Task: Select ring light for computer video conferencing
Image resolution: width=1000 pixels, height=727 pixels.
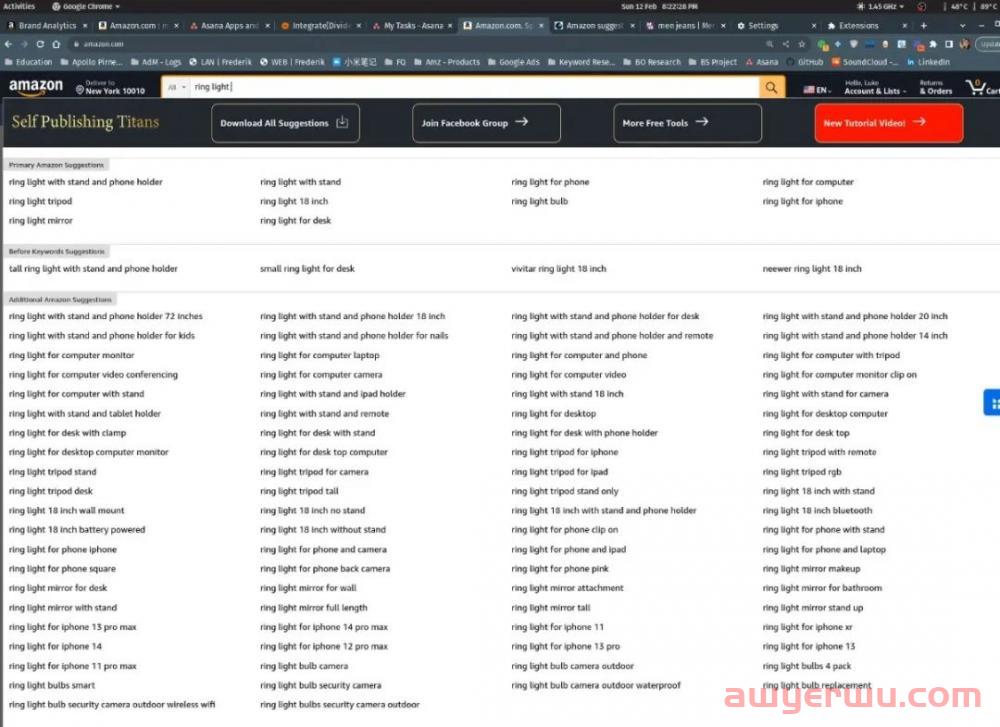Action: 93,375
